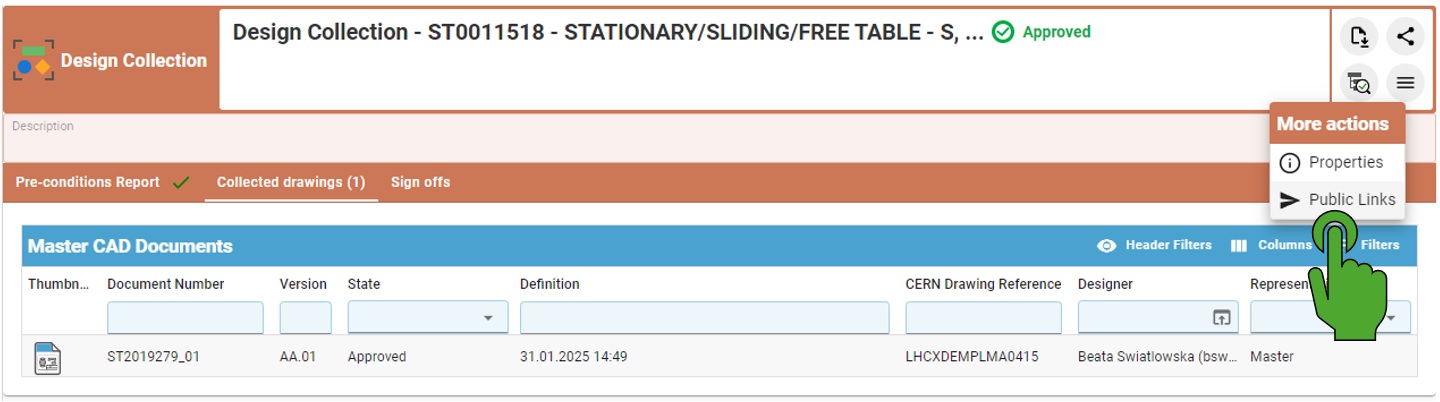Click the table search icon

tap(1359, 83)
